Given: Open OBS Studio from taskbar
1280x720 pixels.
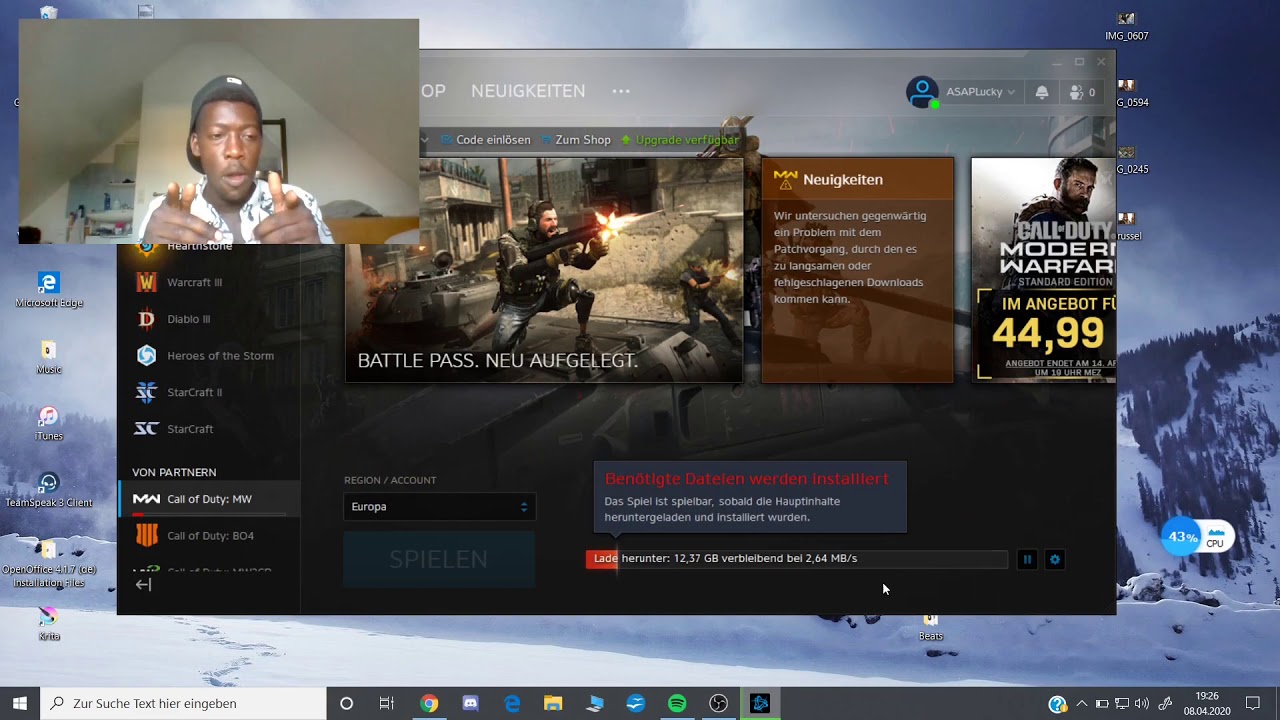Looking at the screenshot, I should [x=718, y=704].
